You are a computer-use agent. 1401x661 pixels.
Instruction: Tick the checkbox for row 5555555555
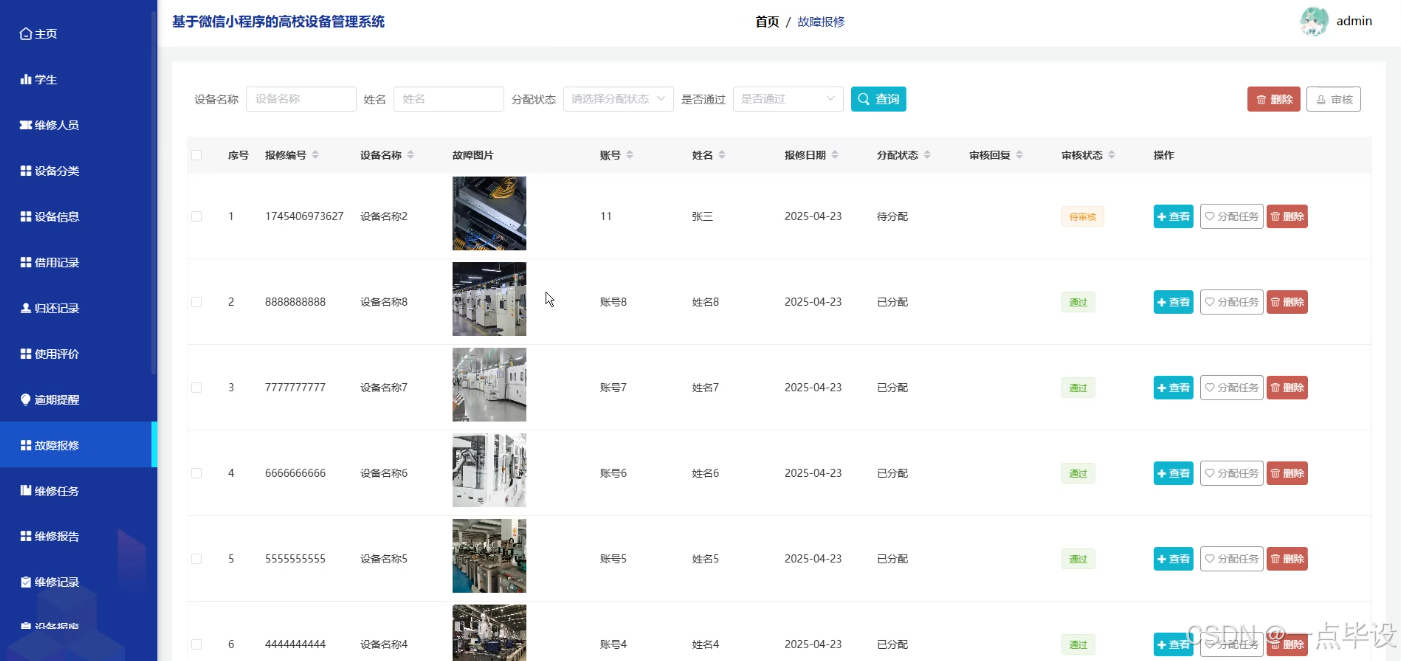pyautogui.click(x=196, y=559)
